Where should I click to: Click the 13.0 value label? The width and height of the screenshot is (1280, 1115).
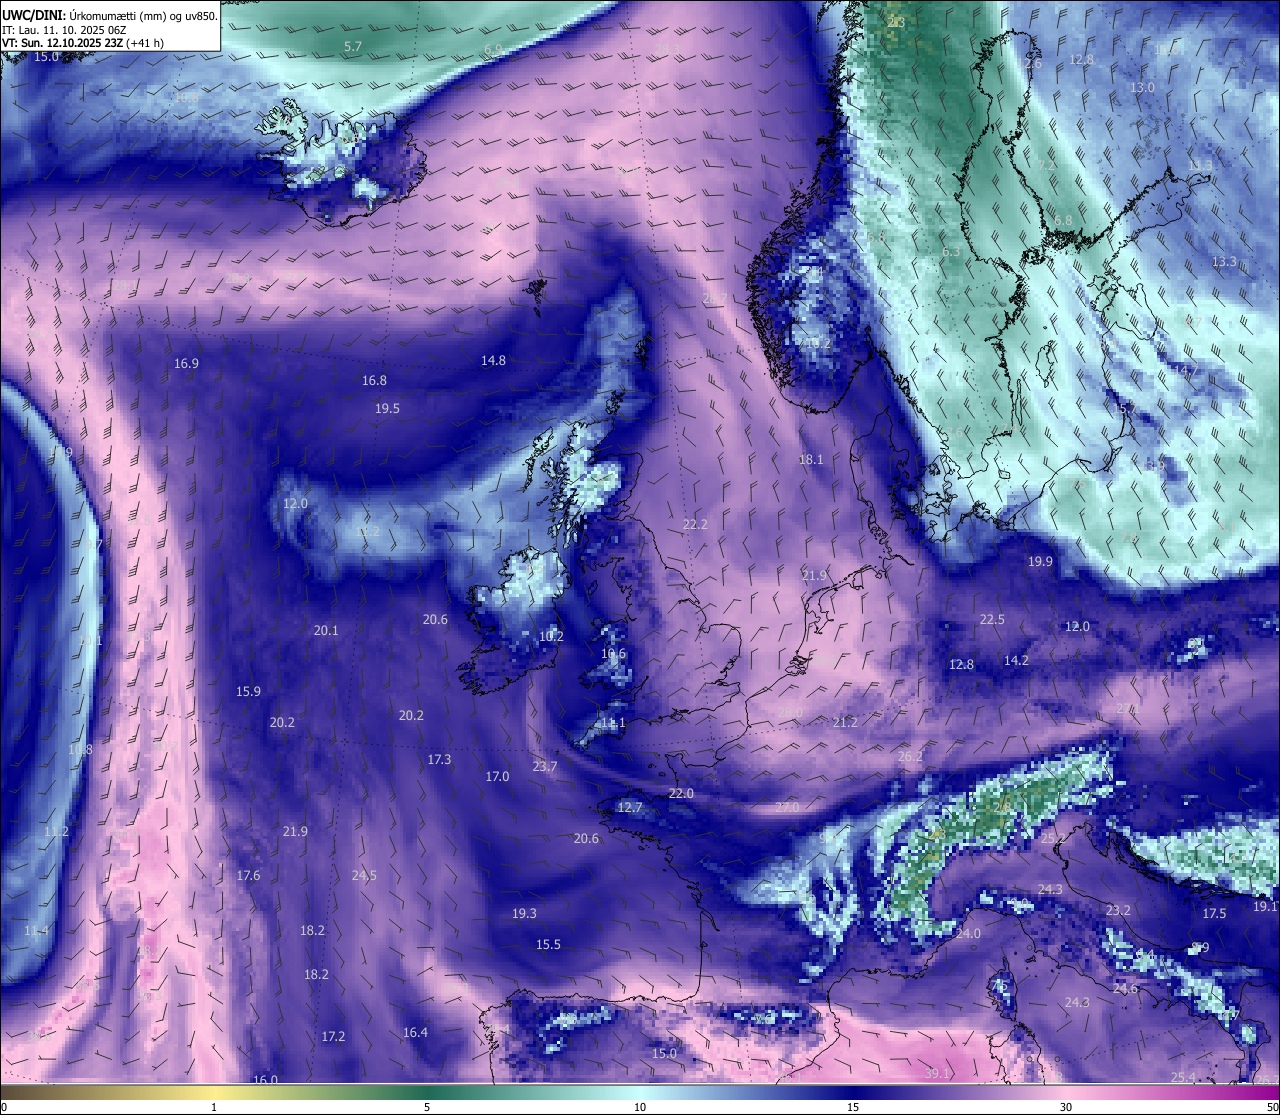tap(1142, 88)
